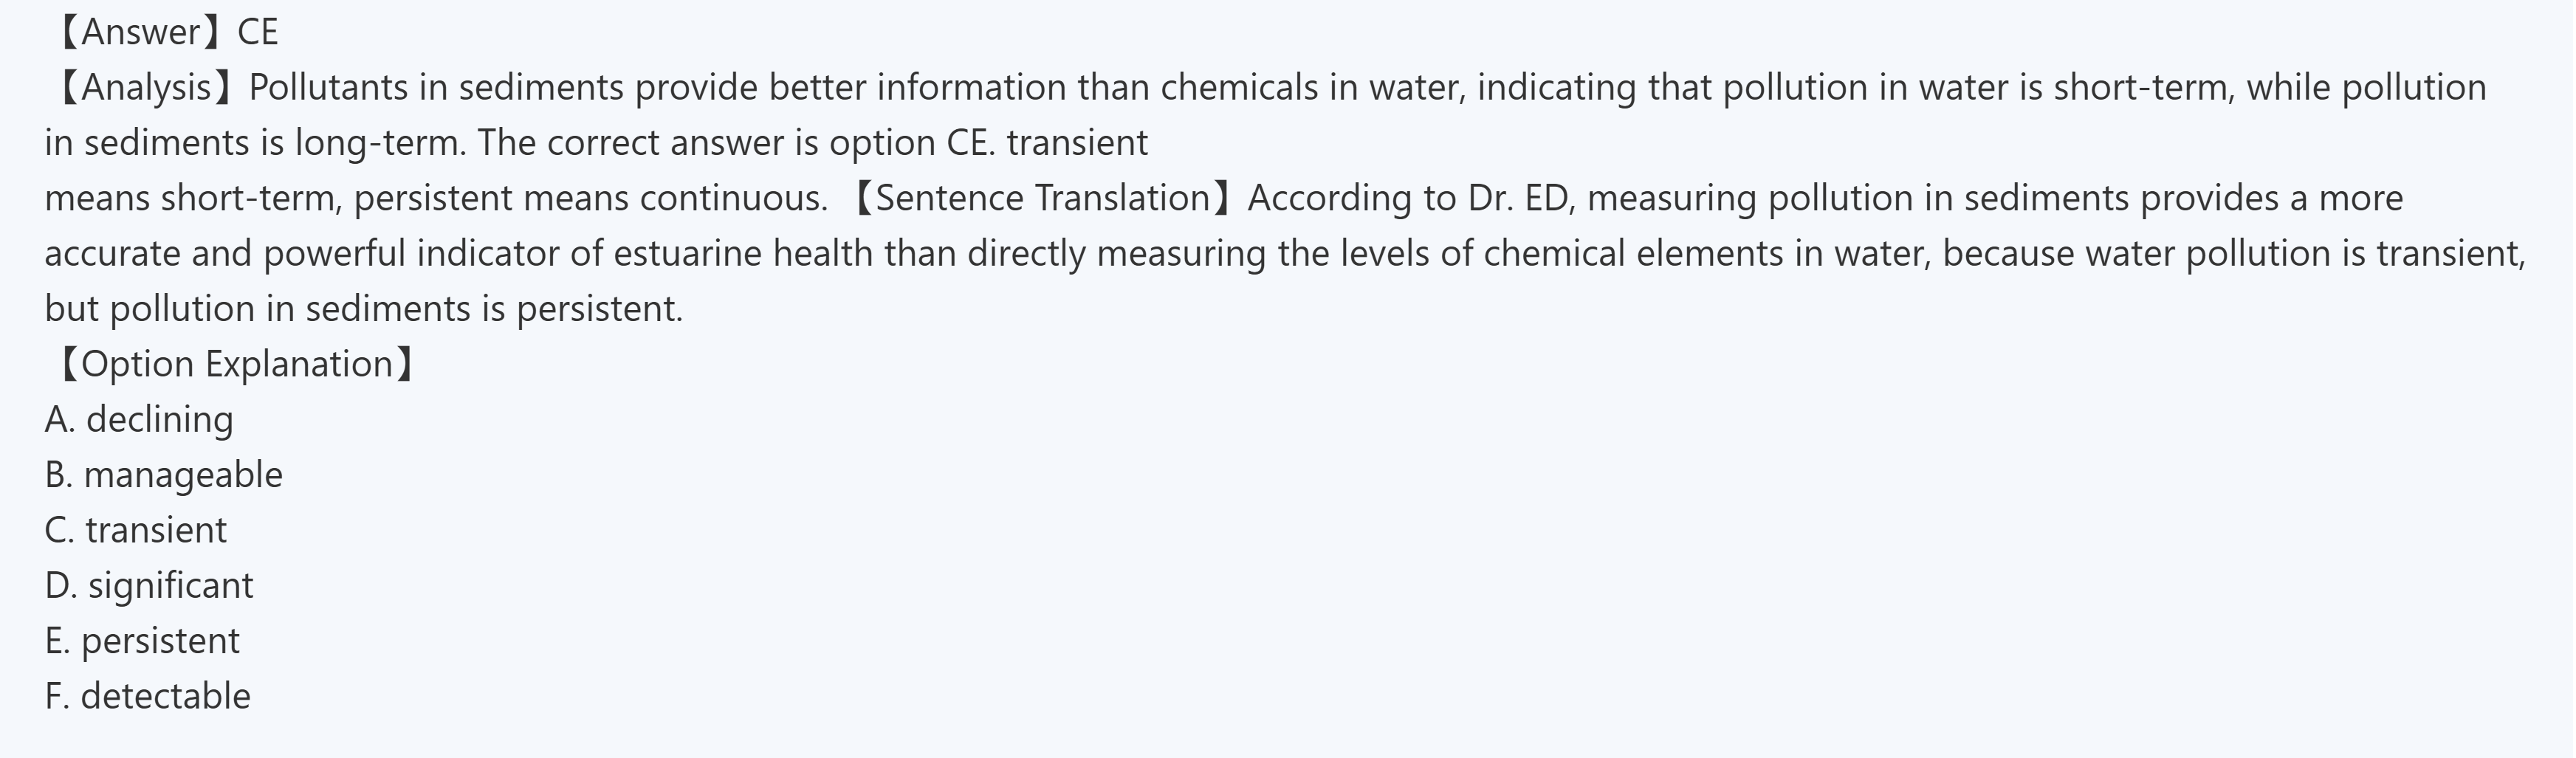Image resolution: width=2576 pixels, height=758 pixels.
Task: Choose option C. transient
Action: pyautogui.click(x=136, y=530)
